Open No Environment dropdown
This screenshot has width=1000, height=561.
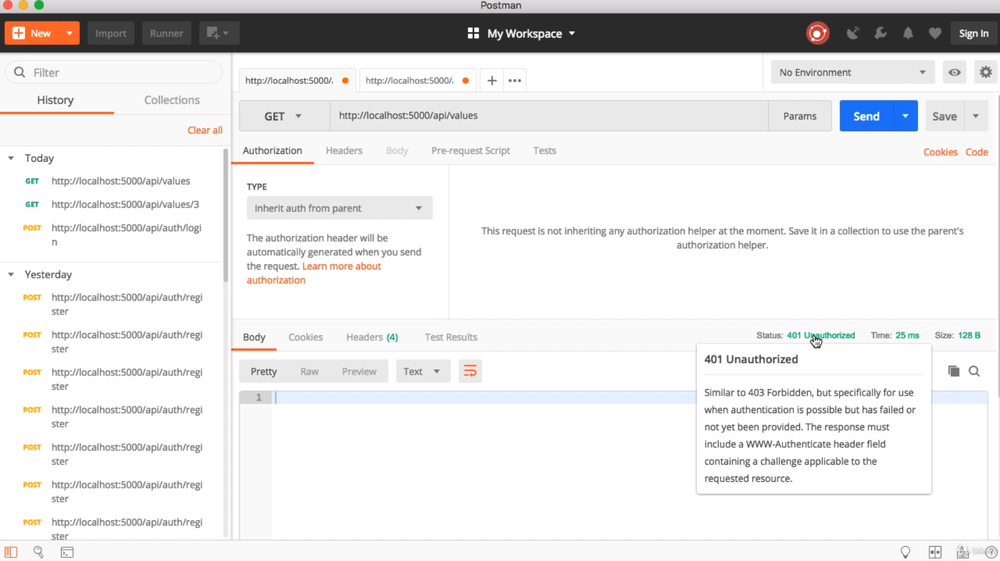point(852,72)
